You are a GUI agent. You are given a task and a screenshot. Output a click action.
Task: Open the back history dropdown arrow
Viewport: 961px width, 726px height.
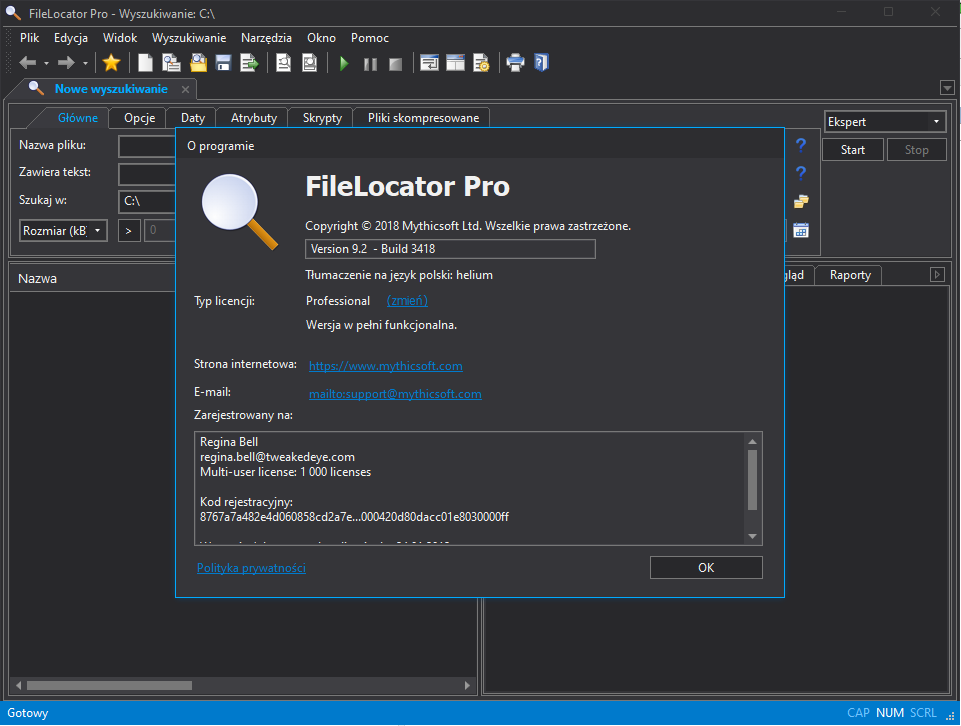point(46,63)
